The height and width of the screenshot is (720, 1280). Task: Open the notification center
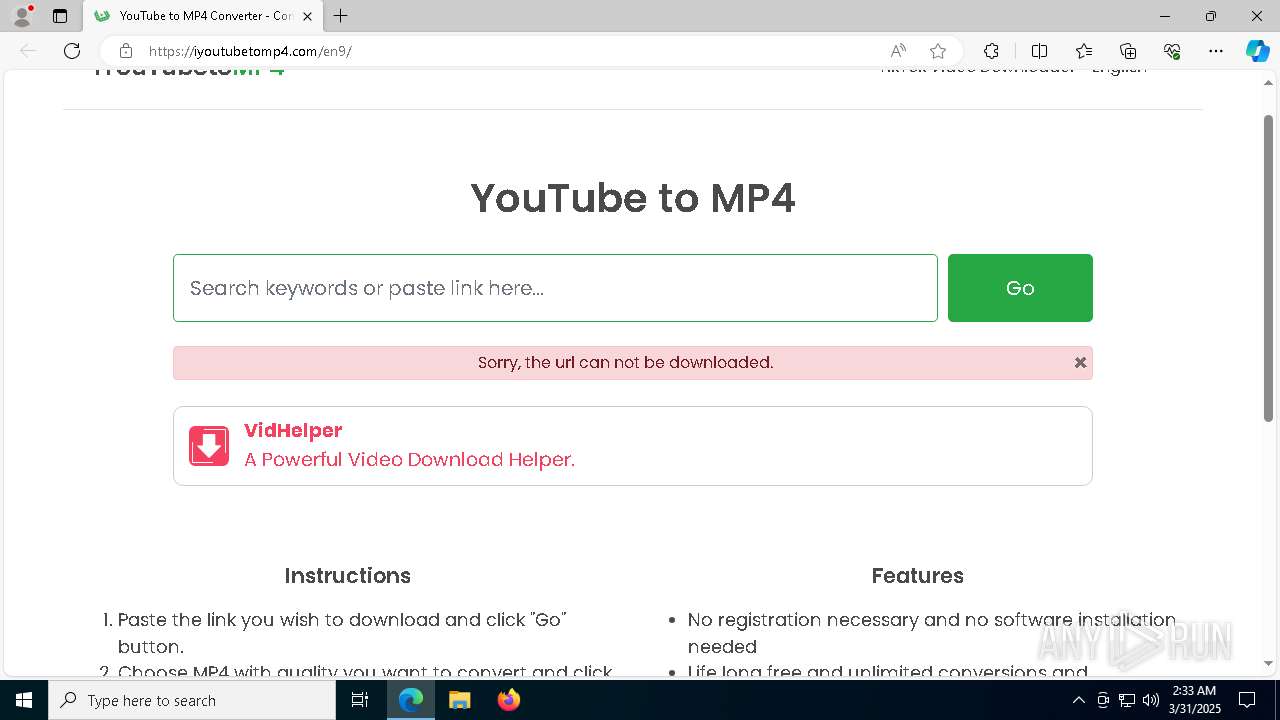pyautogui.click(x=1248, y=700)
